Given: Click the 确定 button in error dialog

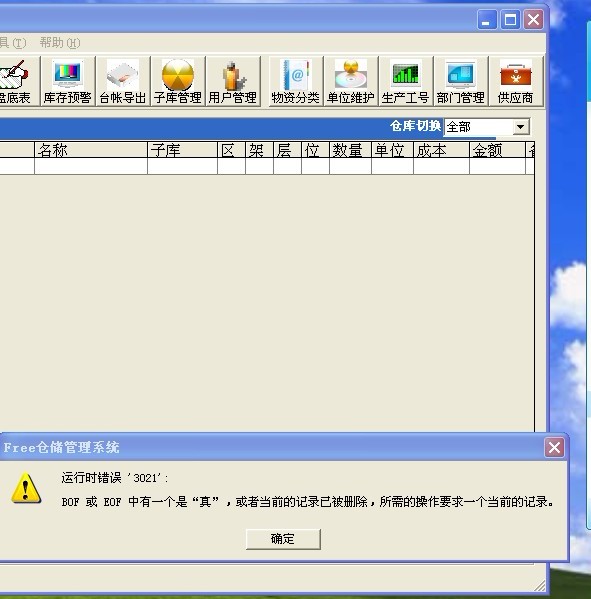Looking at the screenshot, I should tap(283, 539).
